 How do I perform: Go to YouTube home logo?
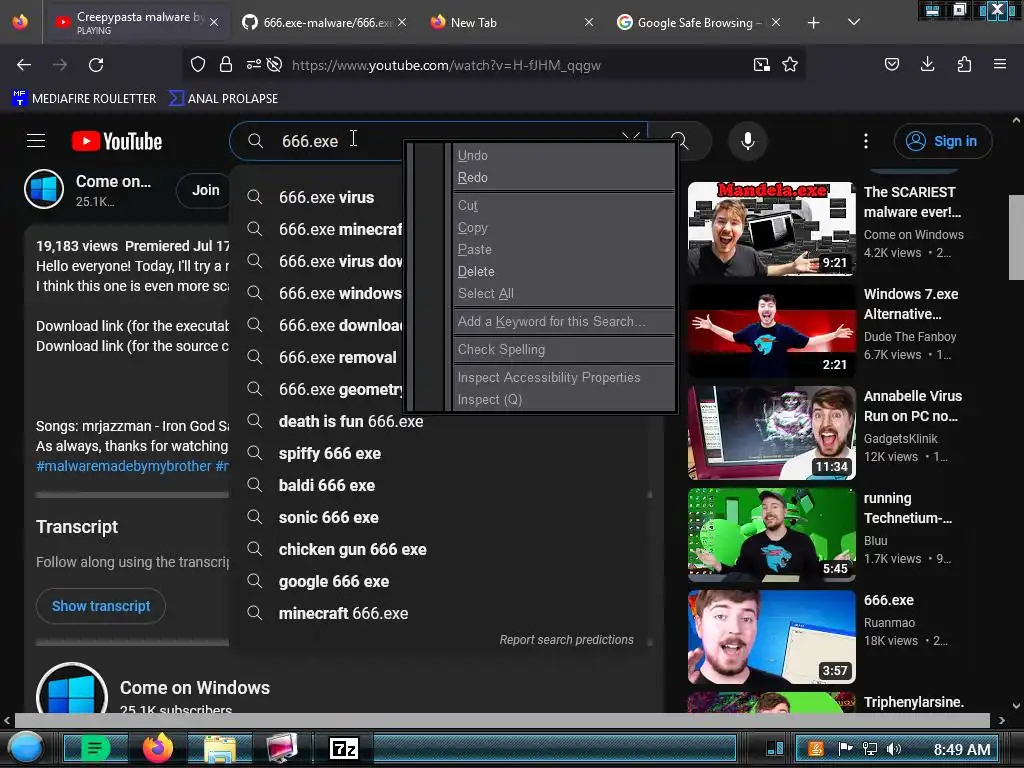pos(117,141)
